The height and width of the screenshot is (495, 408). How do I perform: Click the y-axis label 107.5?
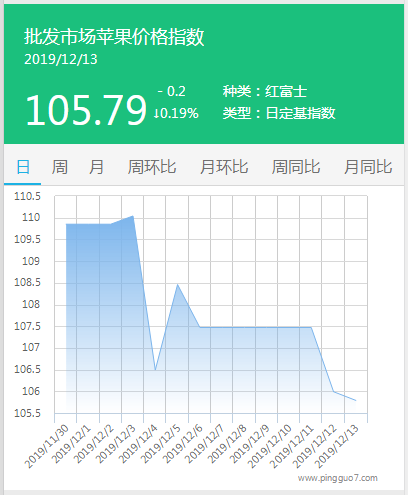pos(27,326)
